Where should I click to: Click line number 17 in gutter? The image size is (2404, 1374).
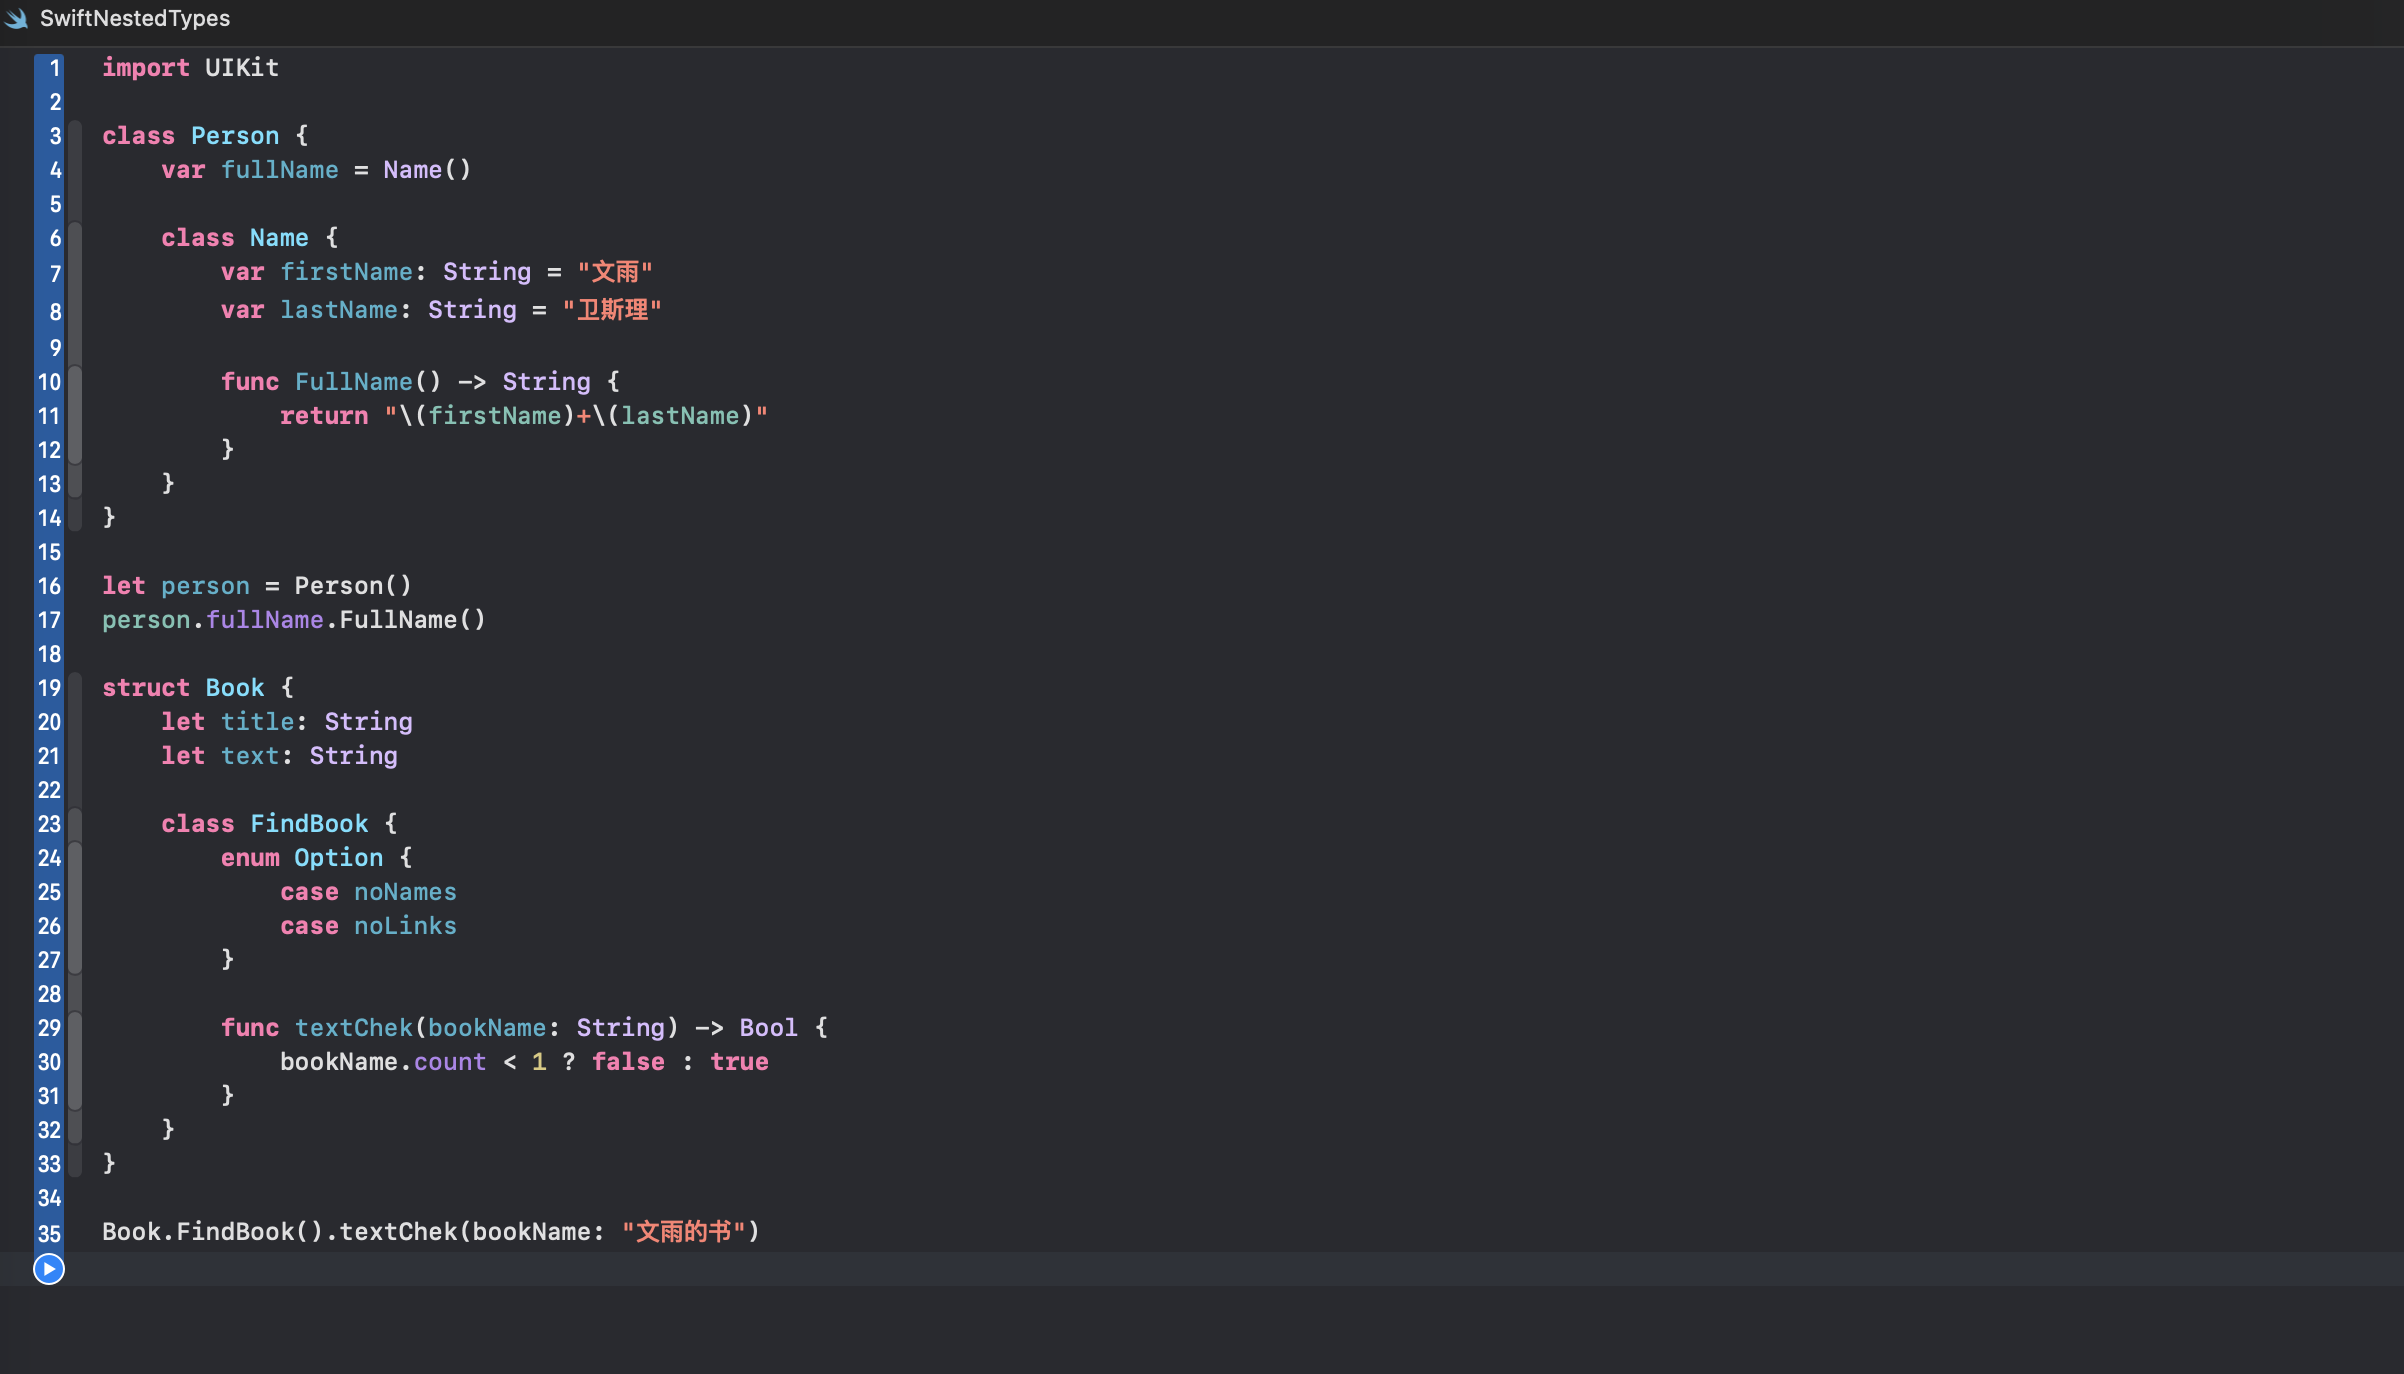pyautogui.click(x=49, y=621)
